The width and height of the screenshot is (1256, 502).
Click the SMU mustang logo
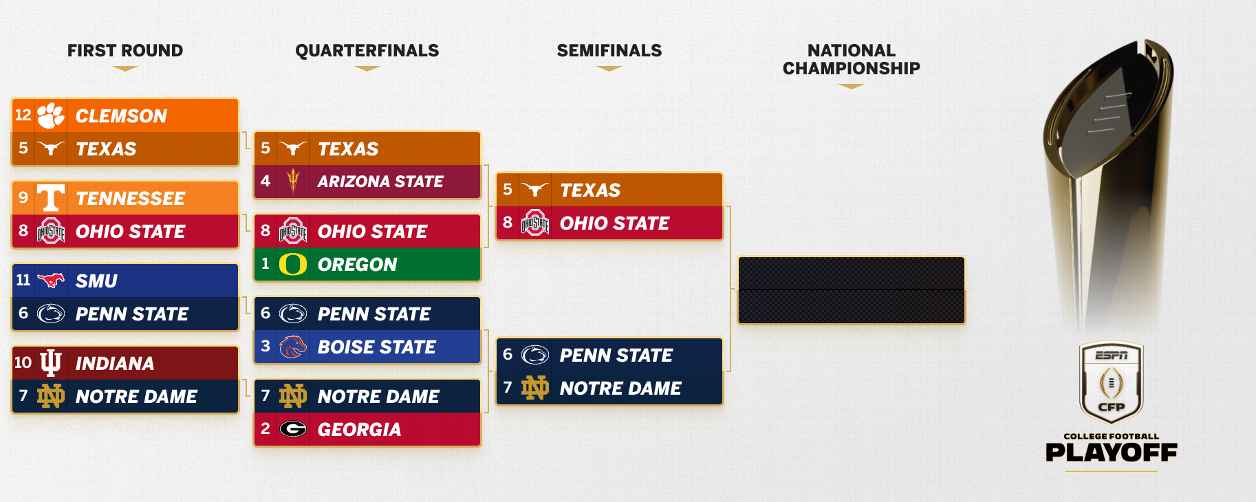click(x=51, y=281)
